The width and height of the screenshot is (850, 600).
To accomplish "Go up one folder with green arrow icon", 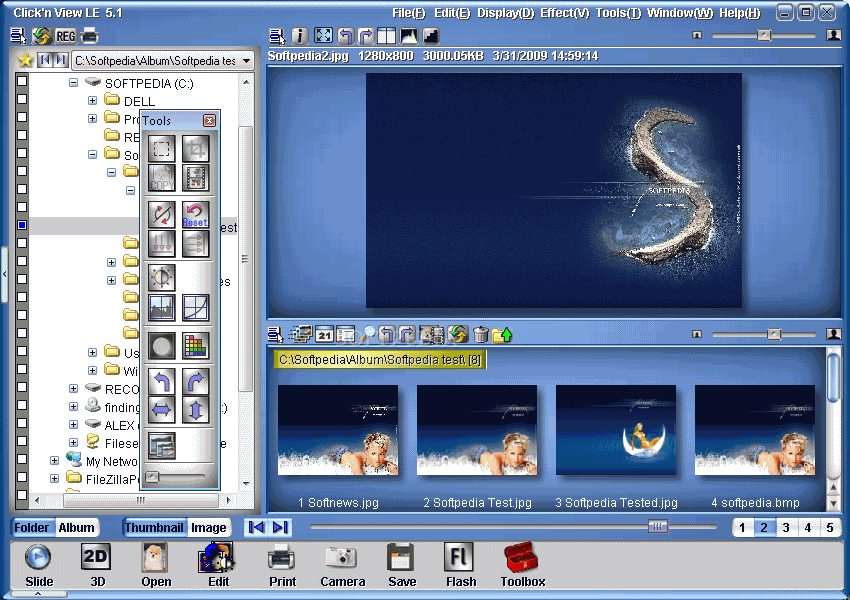I will (502, 335).
